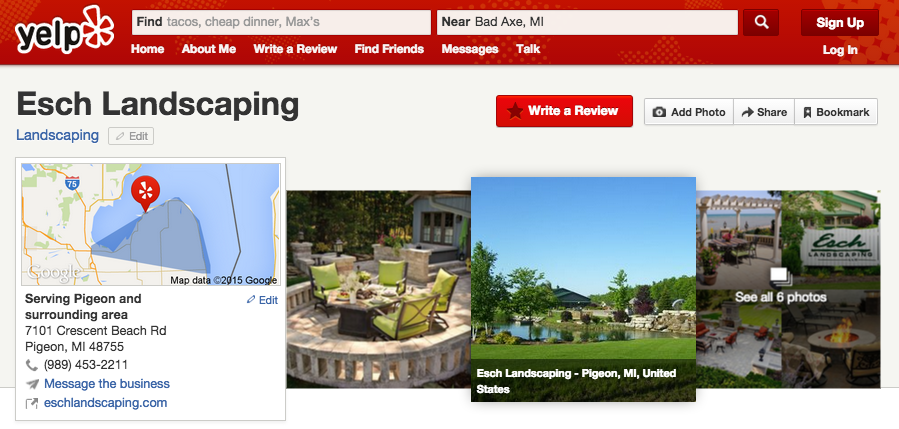The width and height of the screenshot is (899, 429).
Task: Click the camera Add Photo button
Action: point(689,112)
